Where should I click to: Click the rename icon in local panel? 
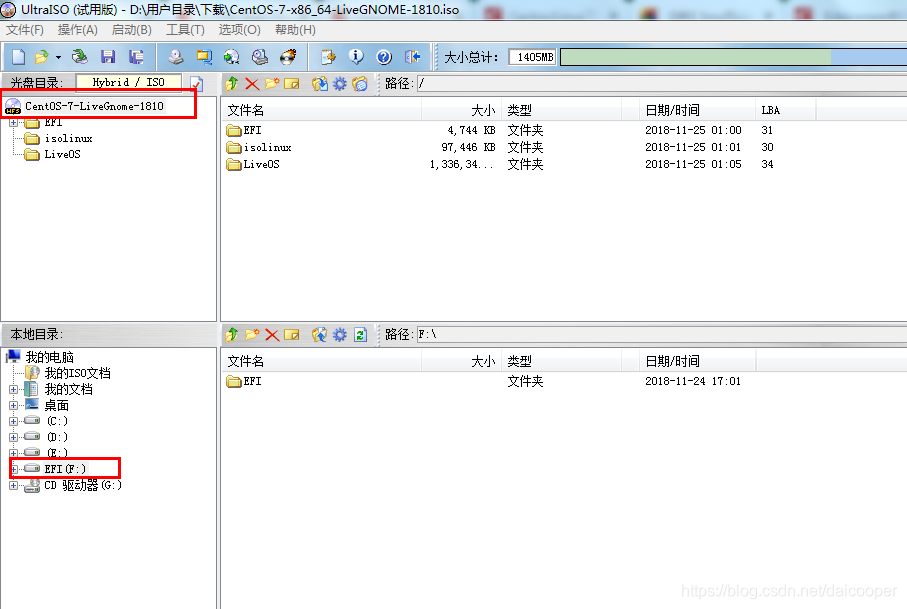click(292, 334)
